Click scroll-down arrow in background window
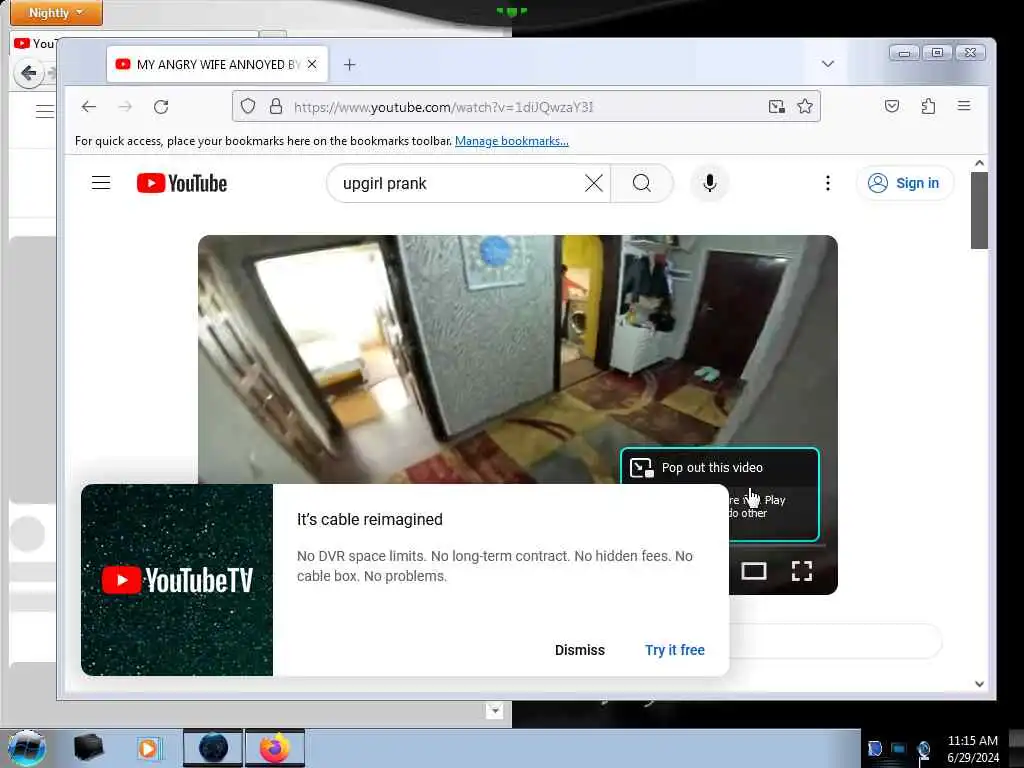This screenshot has height=768, width=1024. [x=495, y=711]
